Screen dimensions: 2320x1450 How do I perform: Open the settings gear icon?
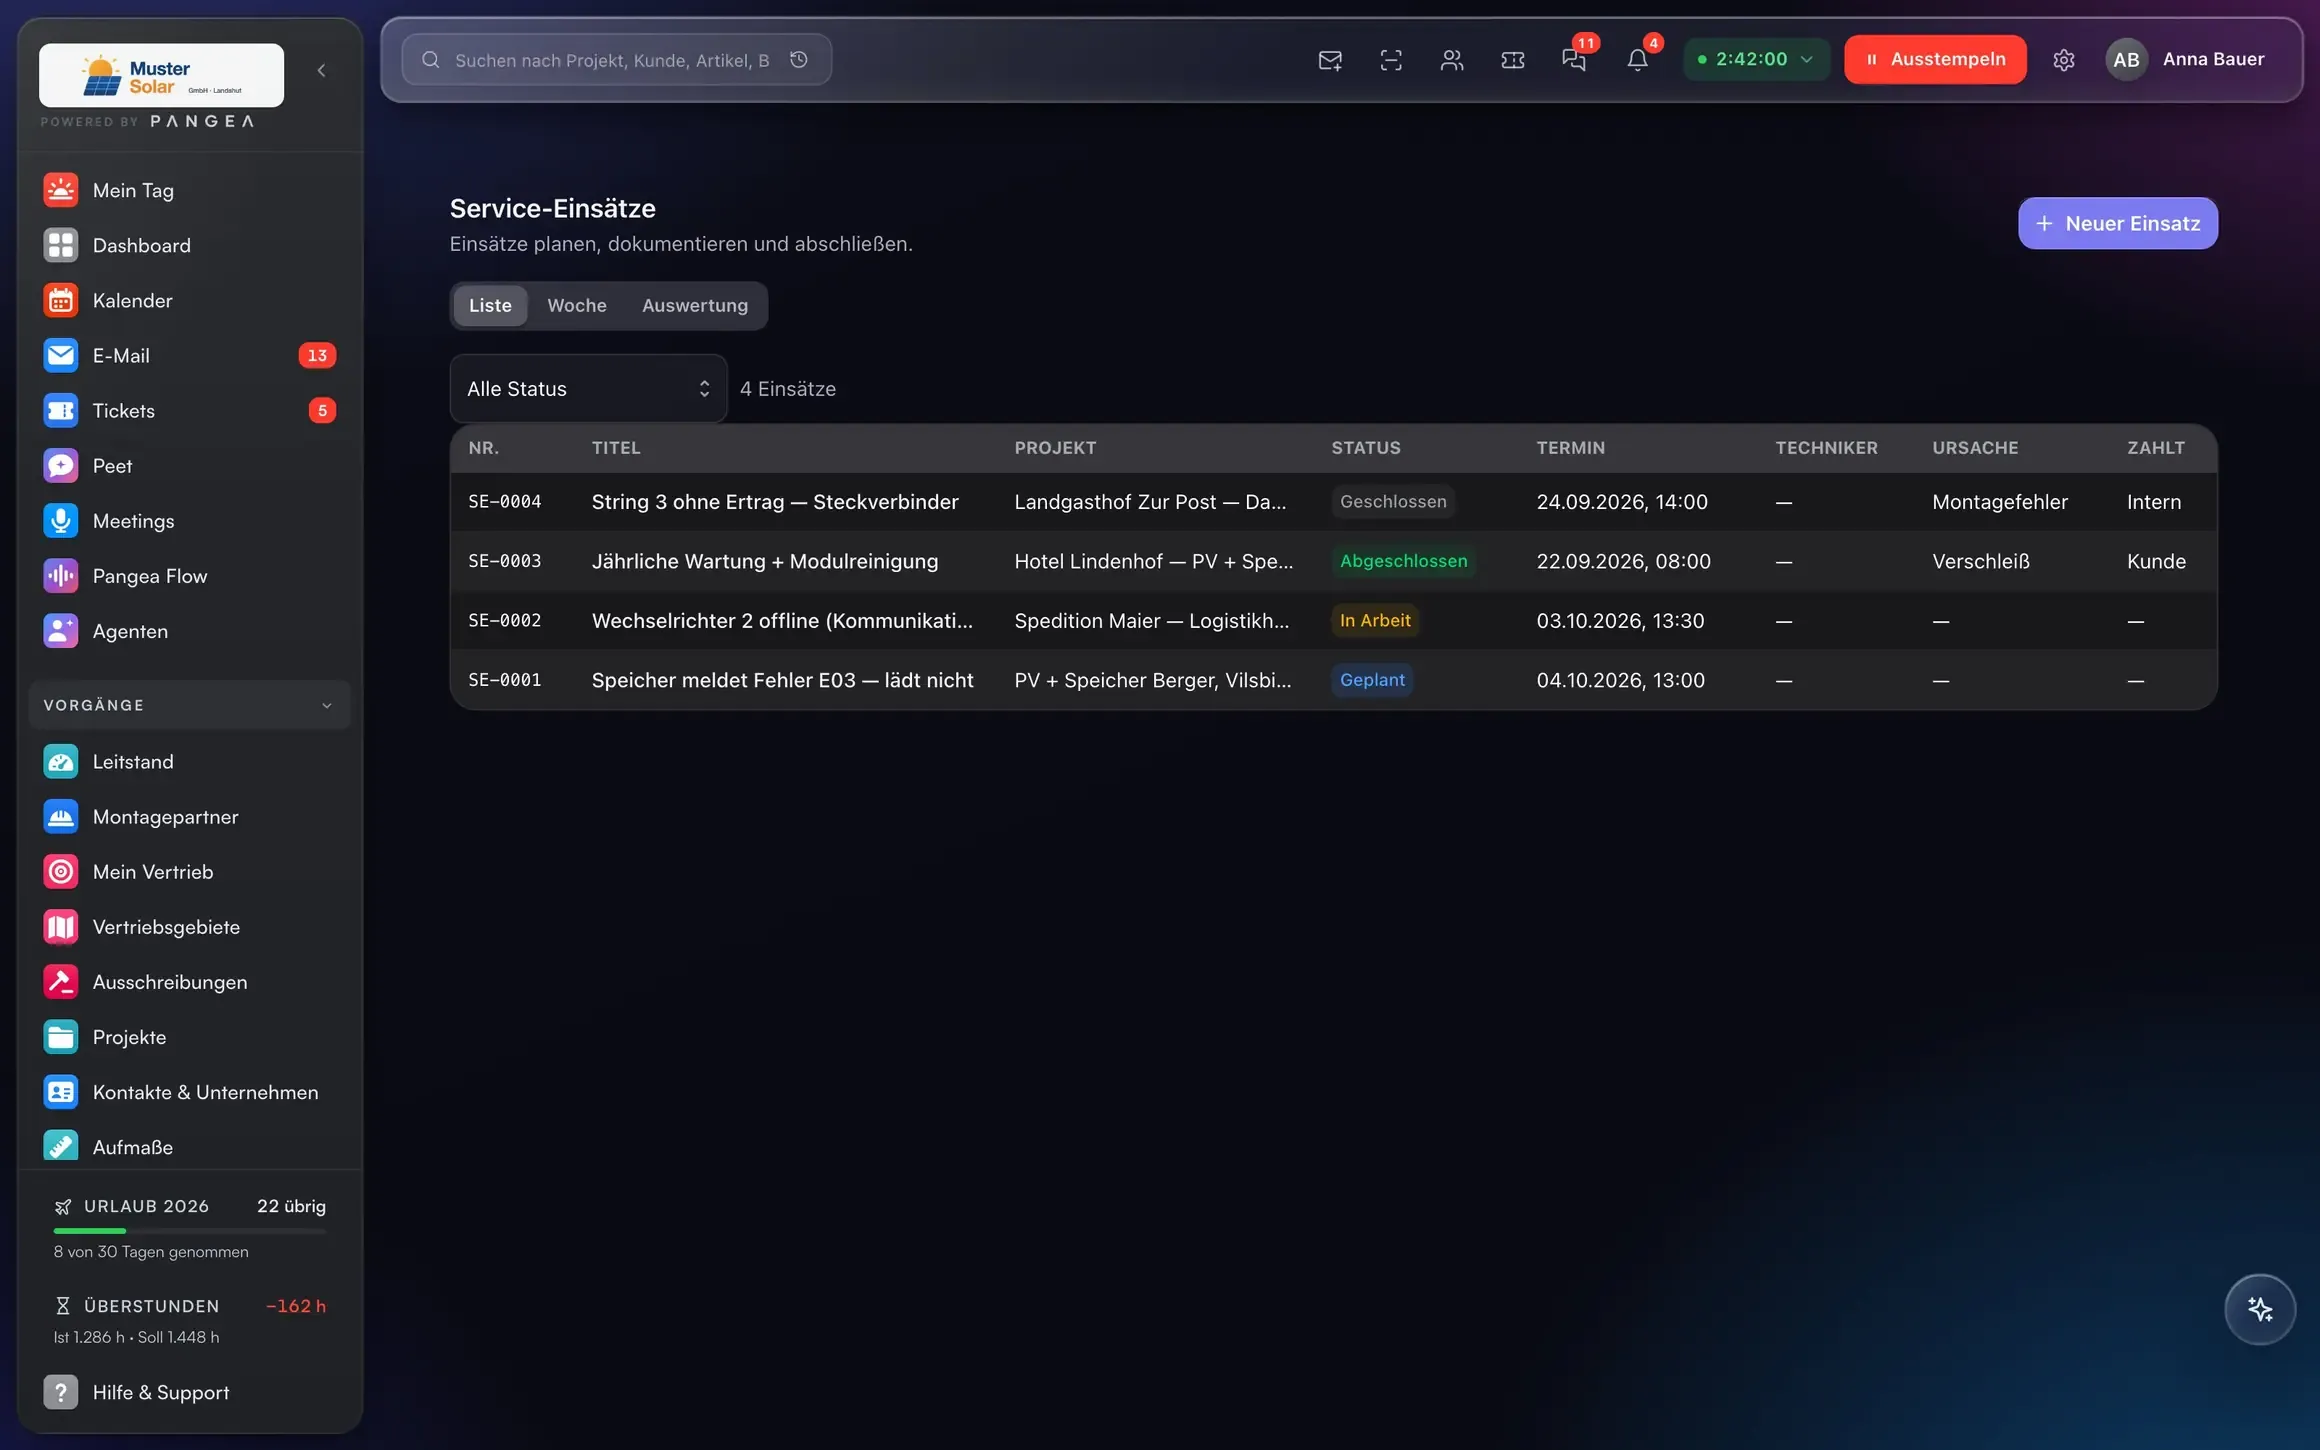2064,60
